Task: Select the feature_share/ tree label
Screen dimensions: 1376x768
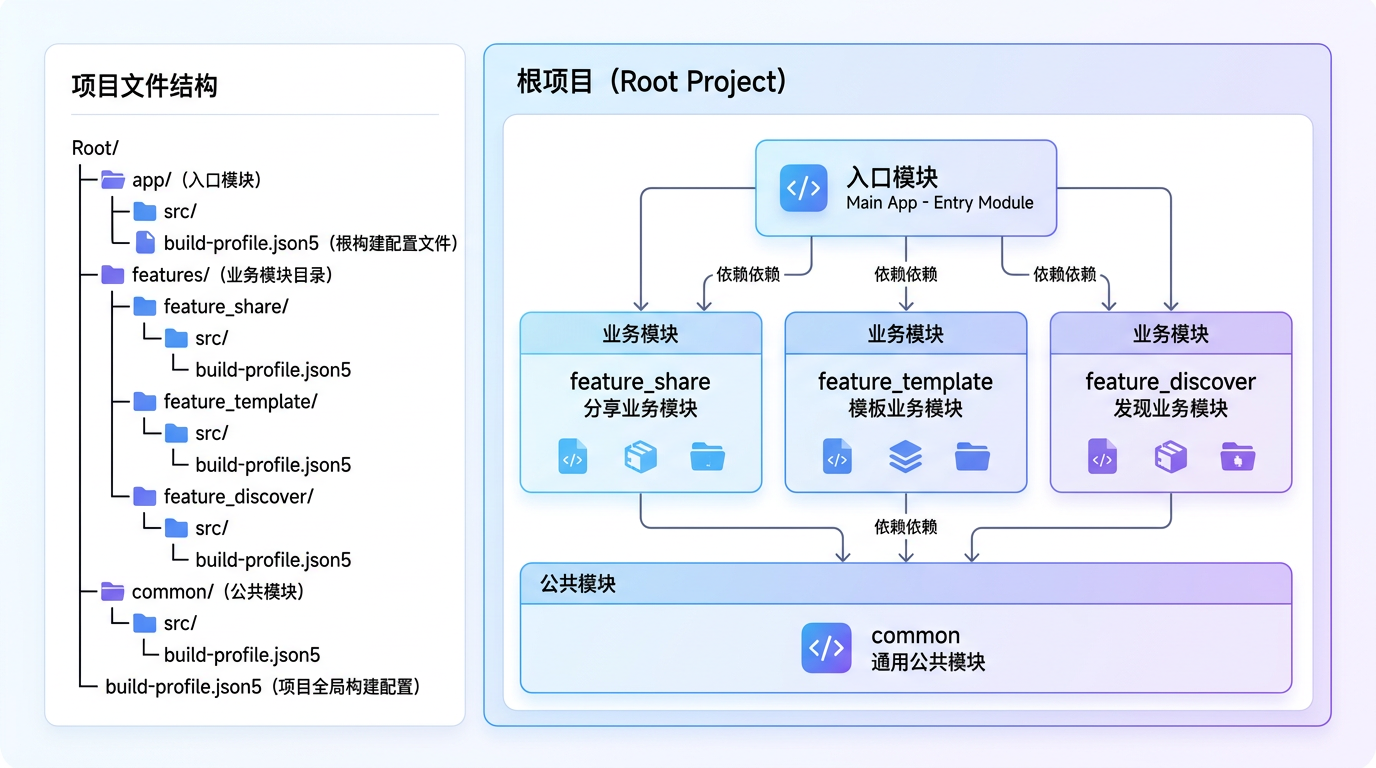Action: coord(226,306)
